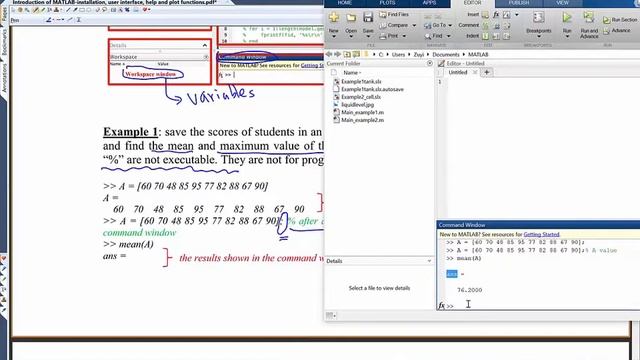Close the Untitled editor tab
The image size is (640, 360).
click(475, 72)
